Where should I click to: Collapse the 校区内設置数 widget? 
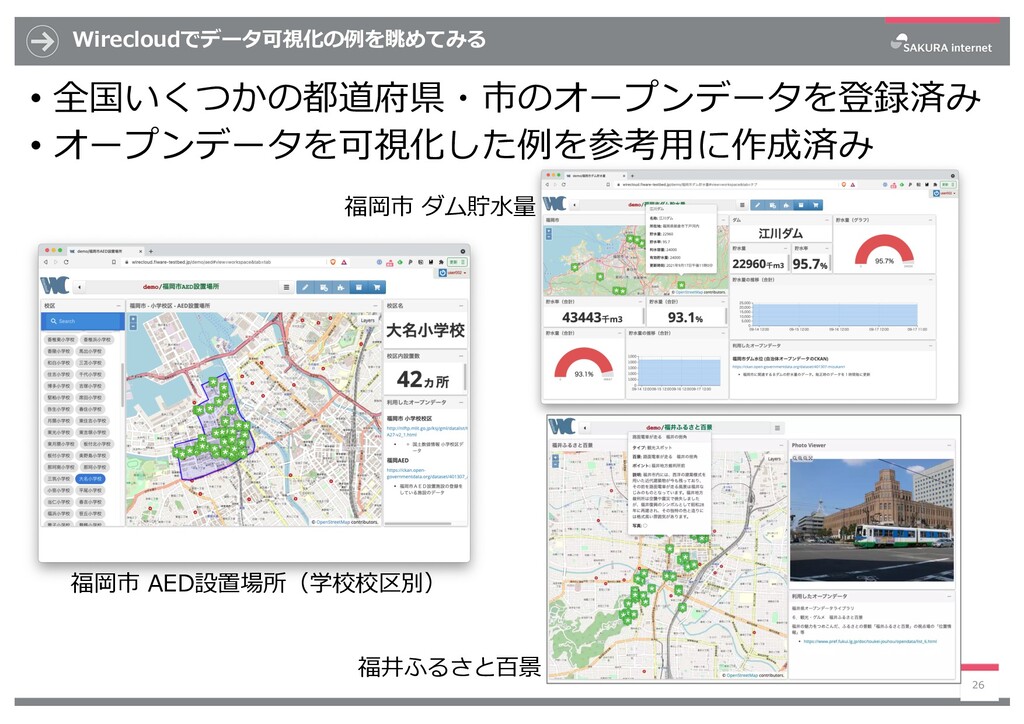pyautogui.click(x=460, y=356)
